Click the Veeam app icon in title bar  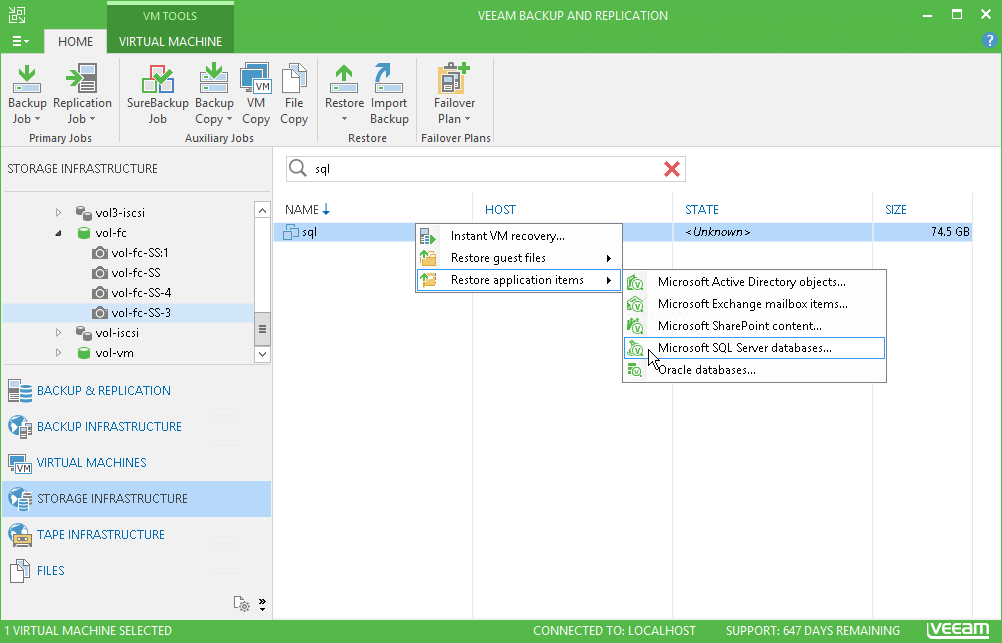[17, 15]
